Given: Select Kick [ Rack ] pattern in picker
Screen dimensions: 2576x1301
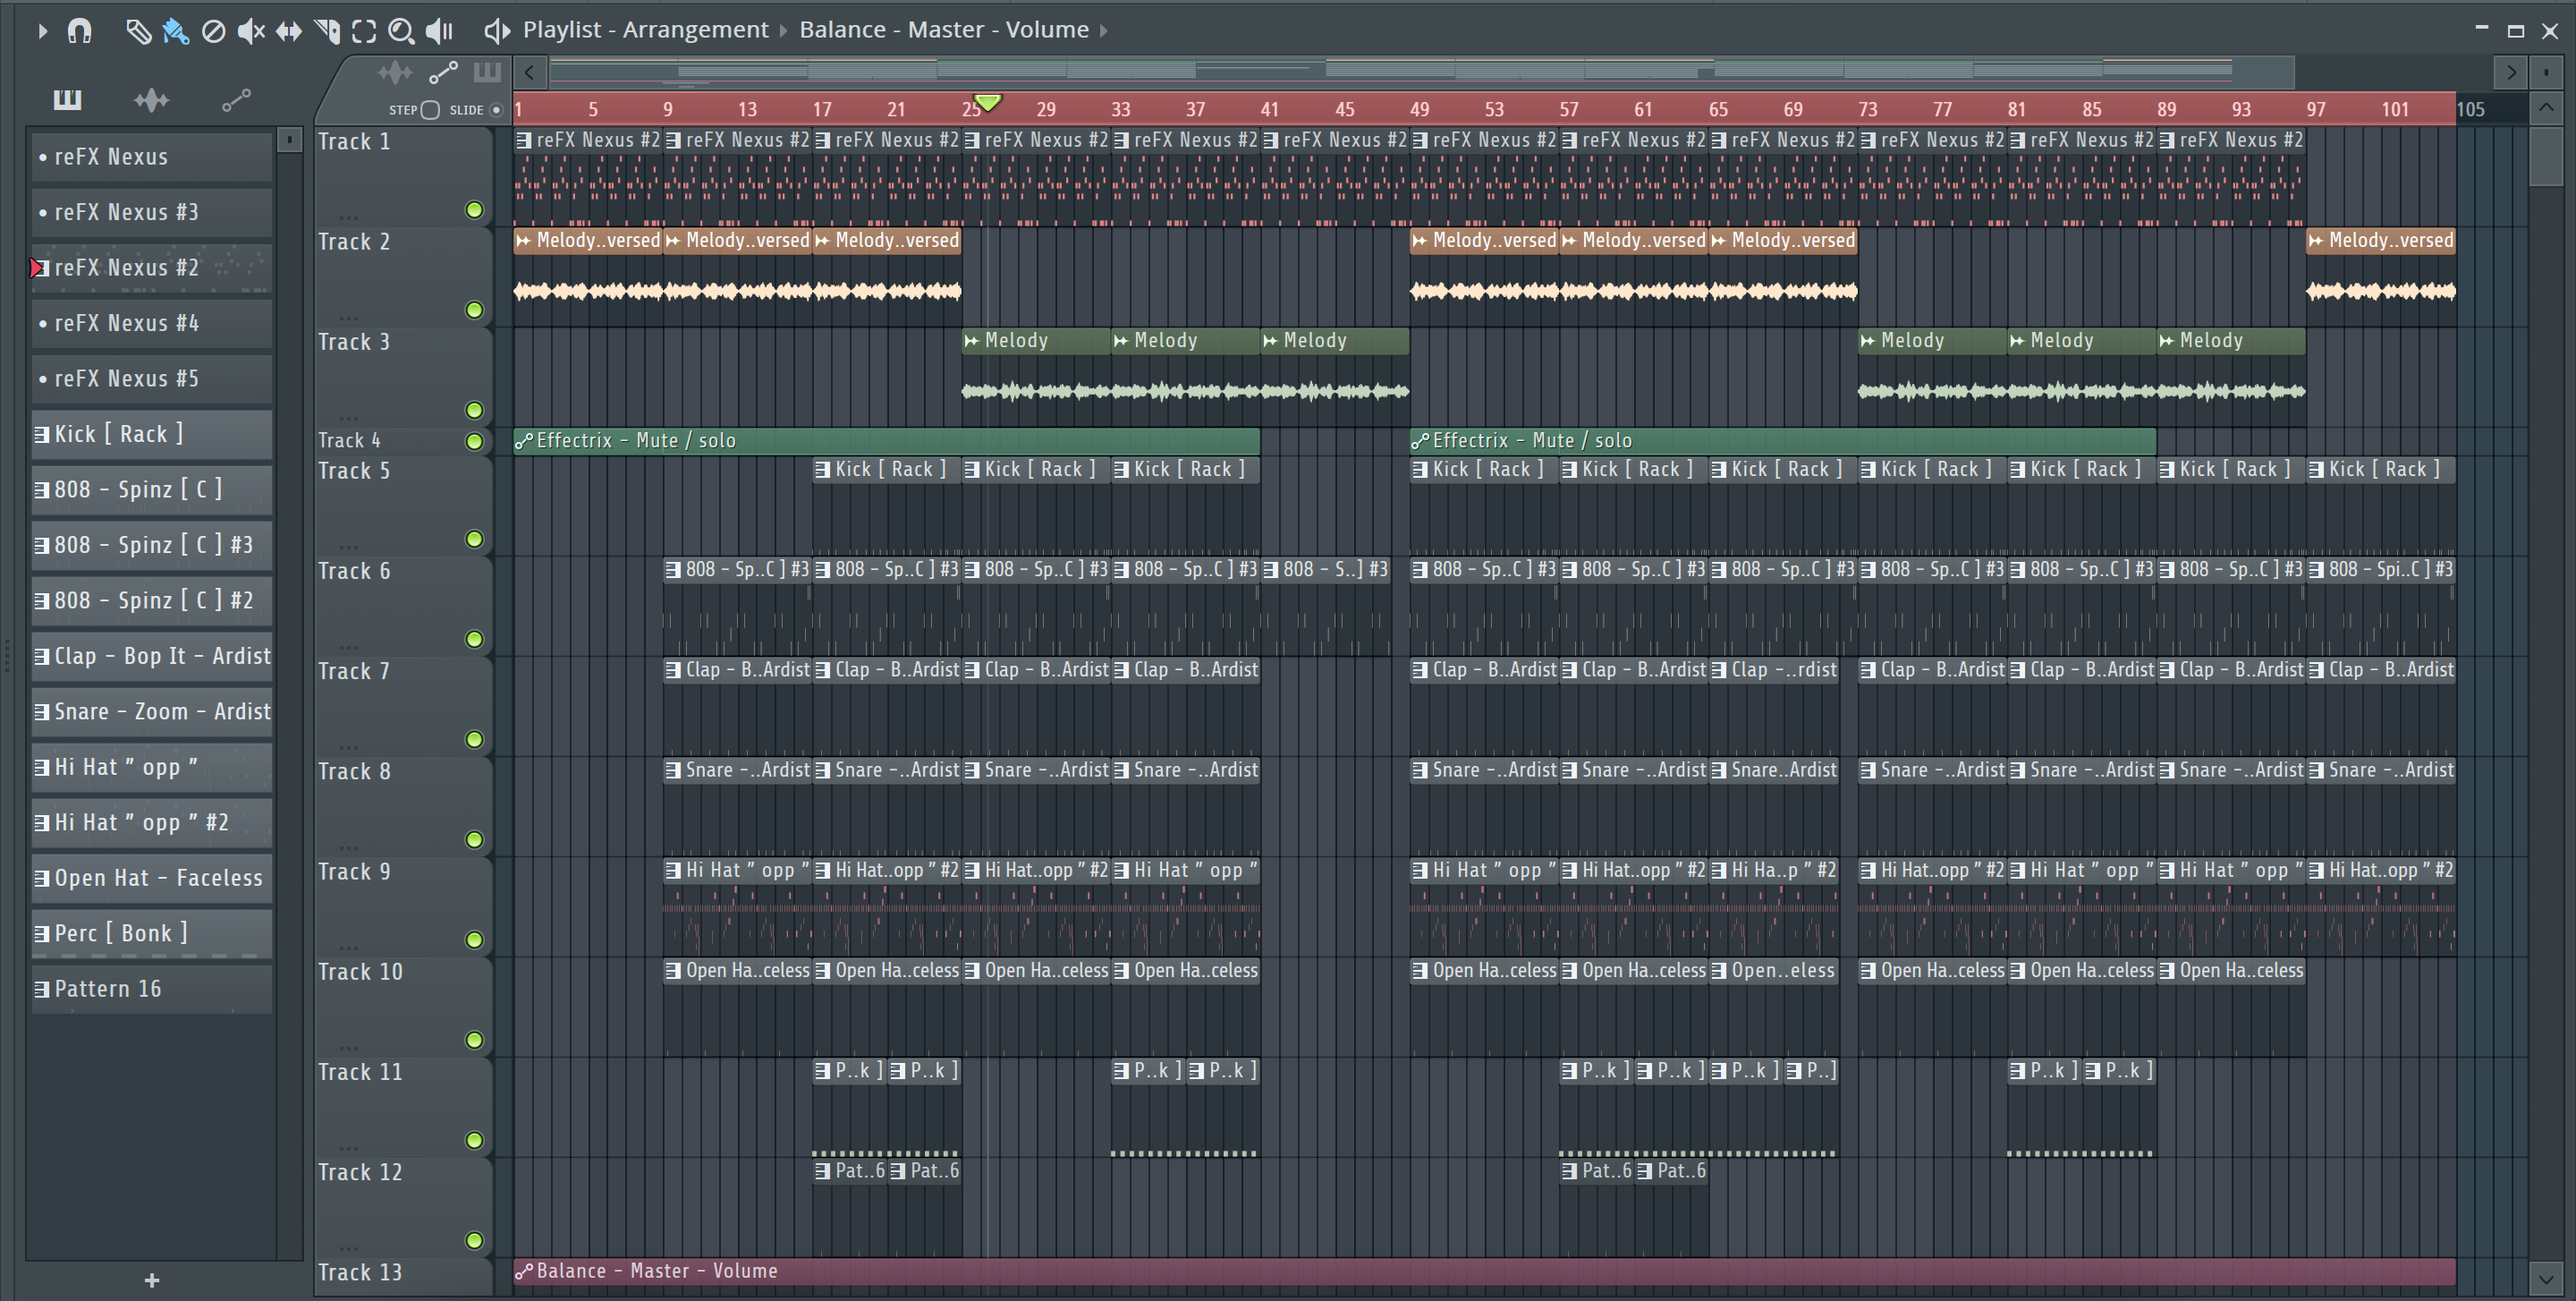Looking at the screenshot, I should 152,434.
